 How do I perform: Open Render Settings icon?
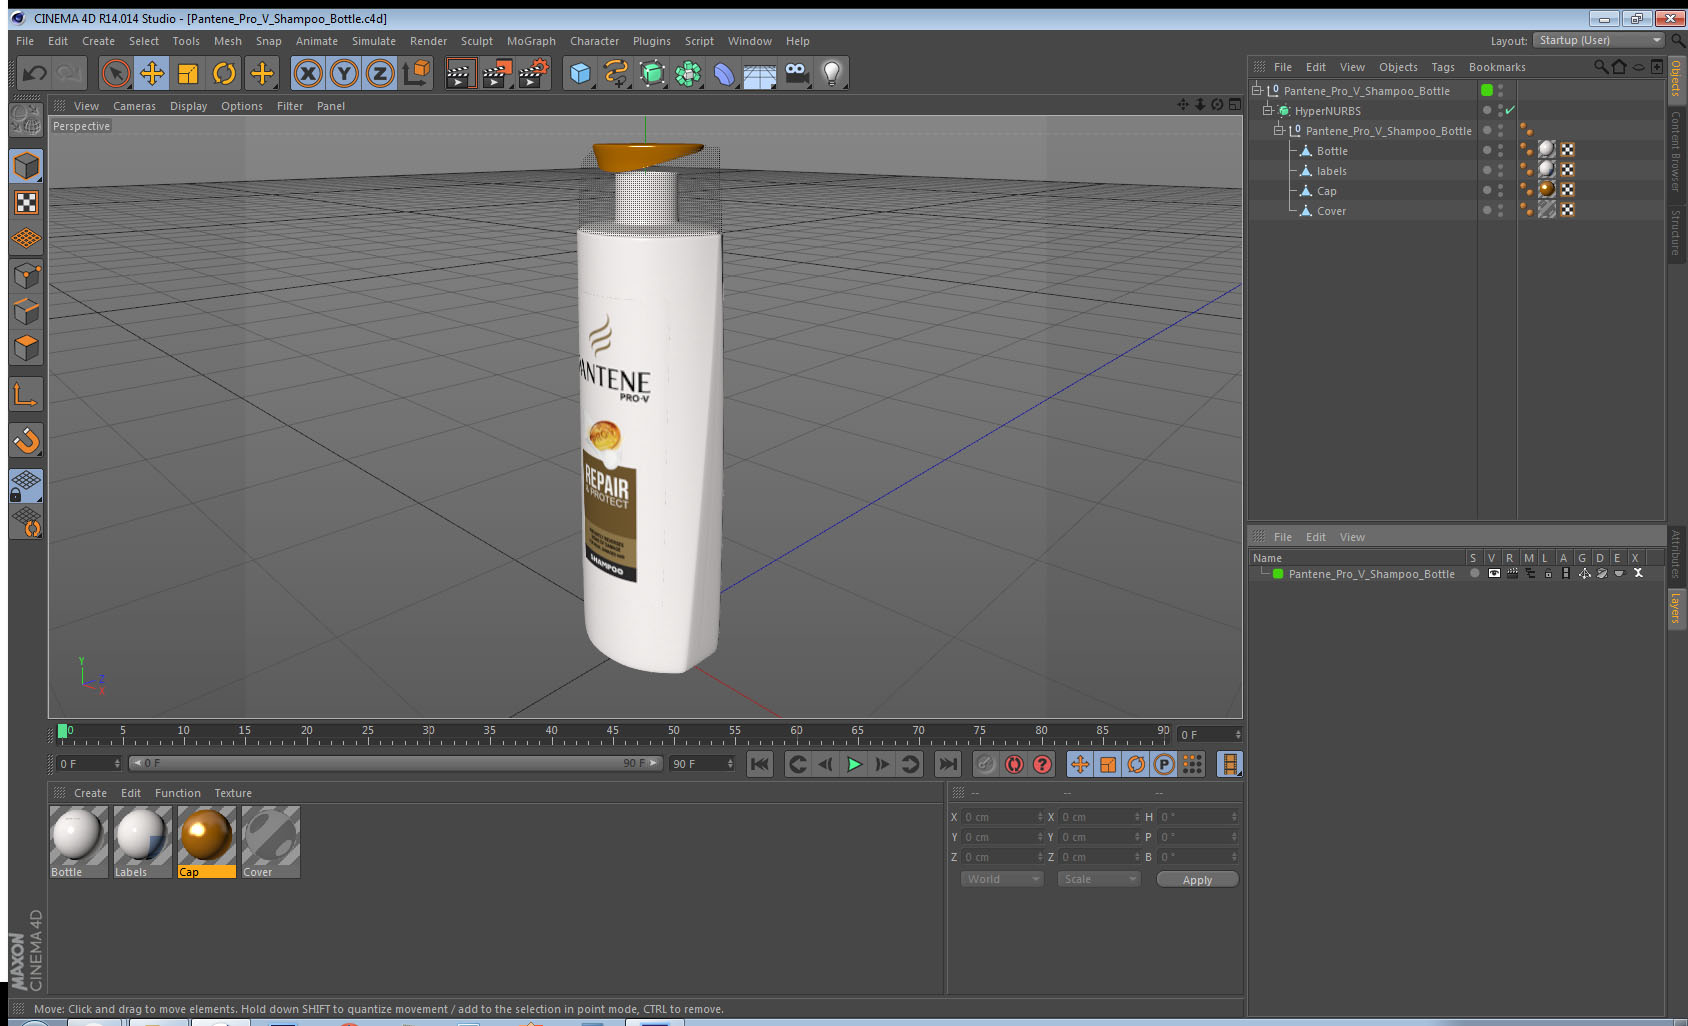pos(534,73)
